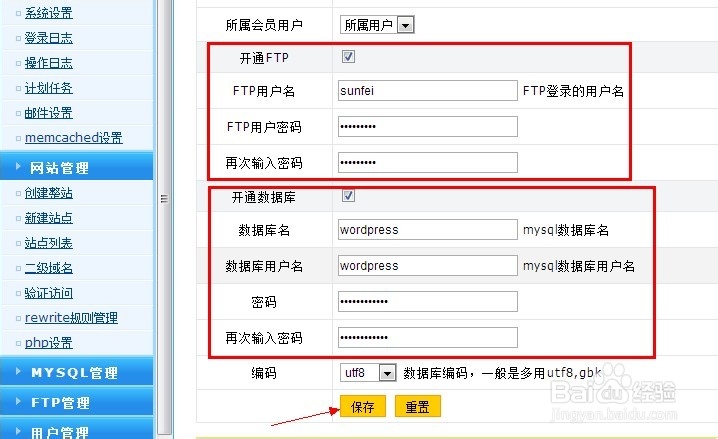This screenshot has height=439, width=718.
Task: Click the mysql数据库名 hint text
Action: [x=566, y=230]
